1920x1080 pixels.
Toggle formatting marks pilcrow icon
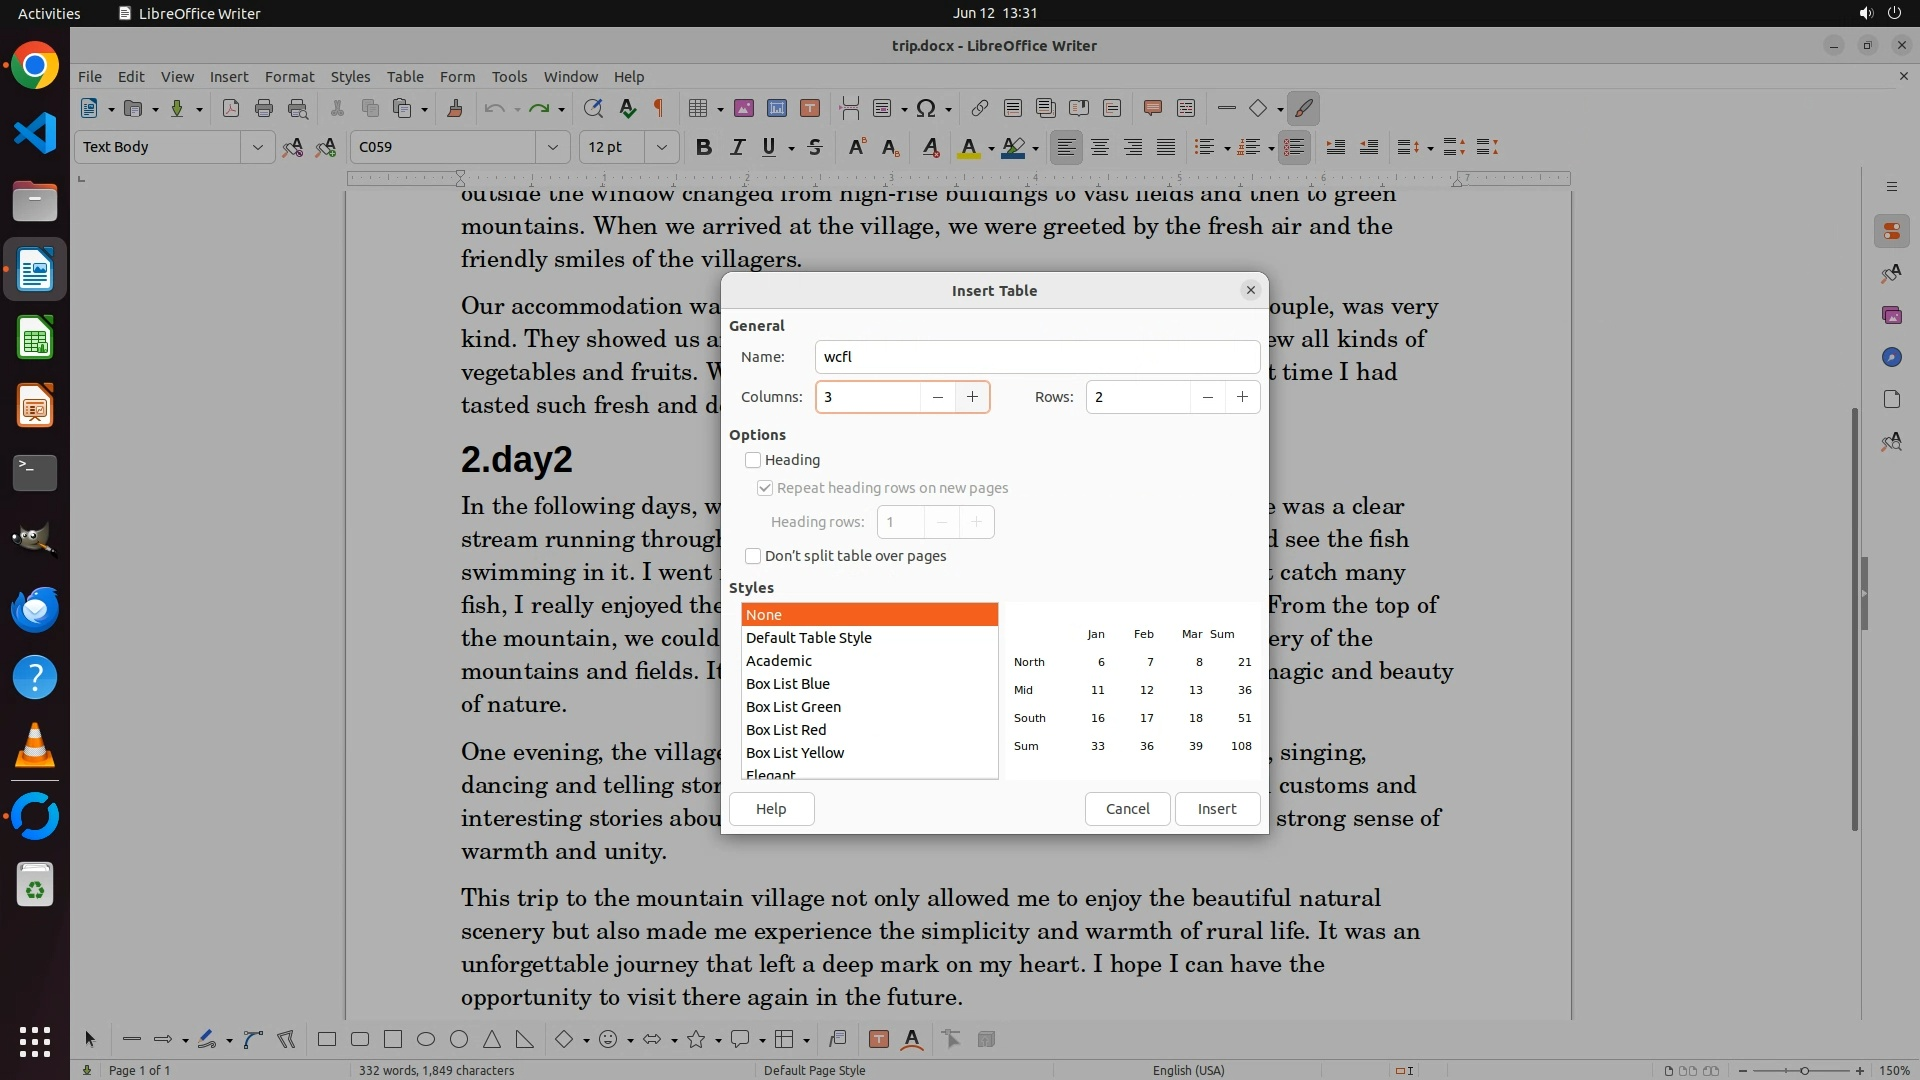(x=659, y=108)
